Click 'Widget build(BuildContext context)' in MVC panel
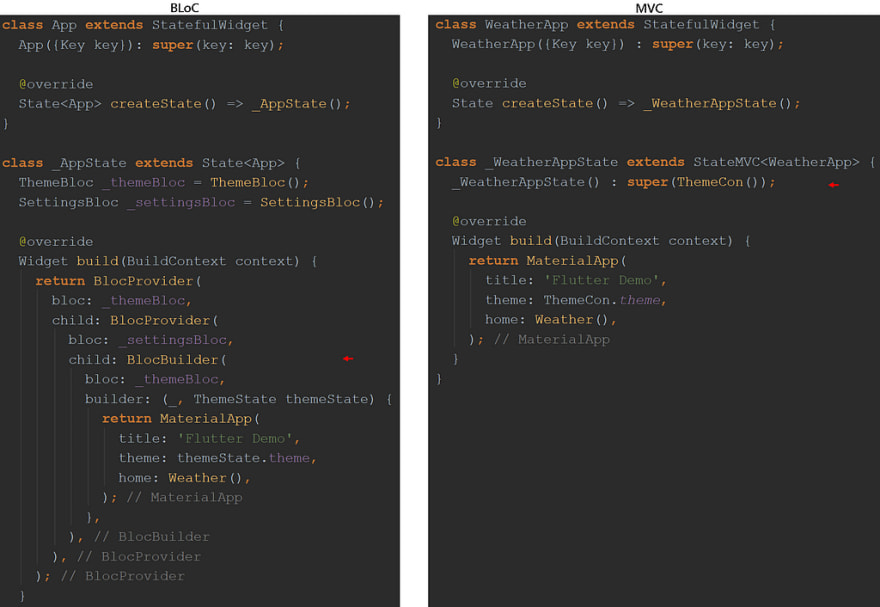Screen dimensions: 880x607 pyautogui.click(x=592, y=241)
